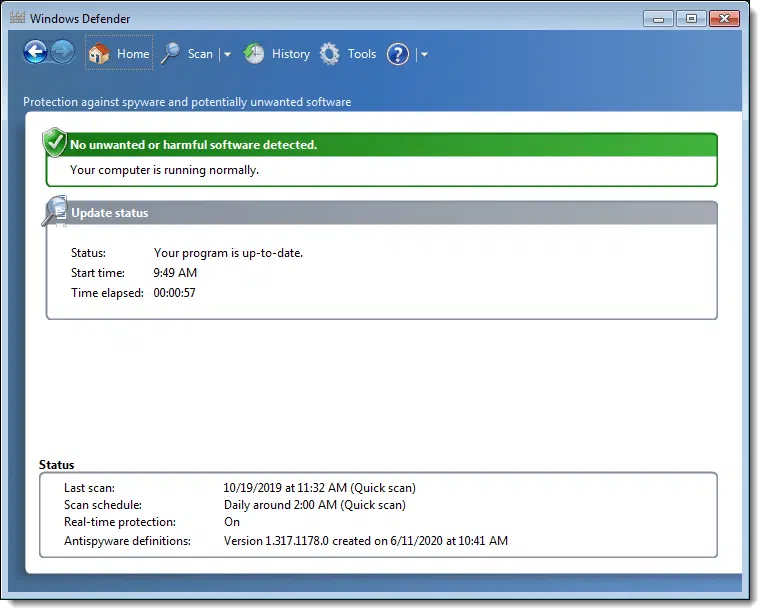Screen dimensions: 765x615
Task: Click the 'Update status' header text
Action: [110, 213]
